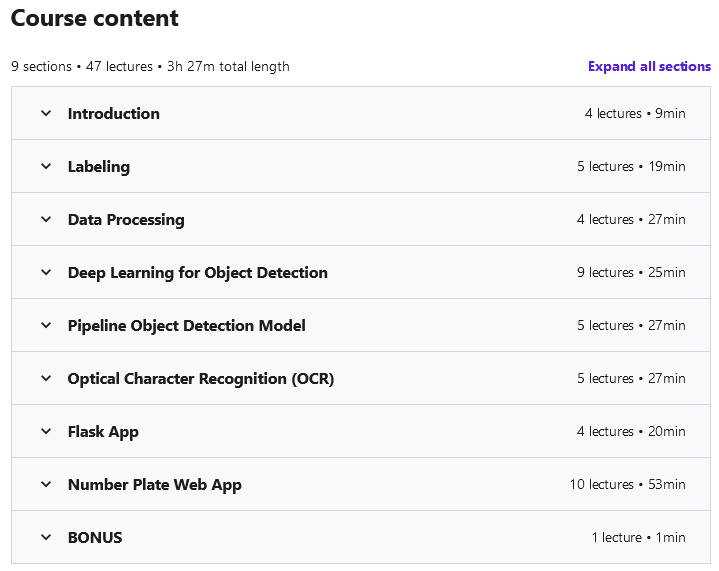This screenshot has height=571, width=719.
Task: Expand all sections of the course
Action: pos(649,67)
